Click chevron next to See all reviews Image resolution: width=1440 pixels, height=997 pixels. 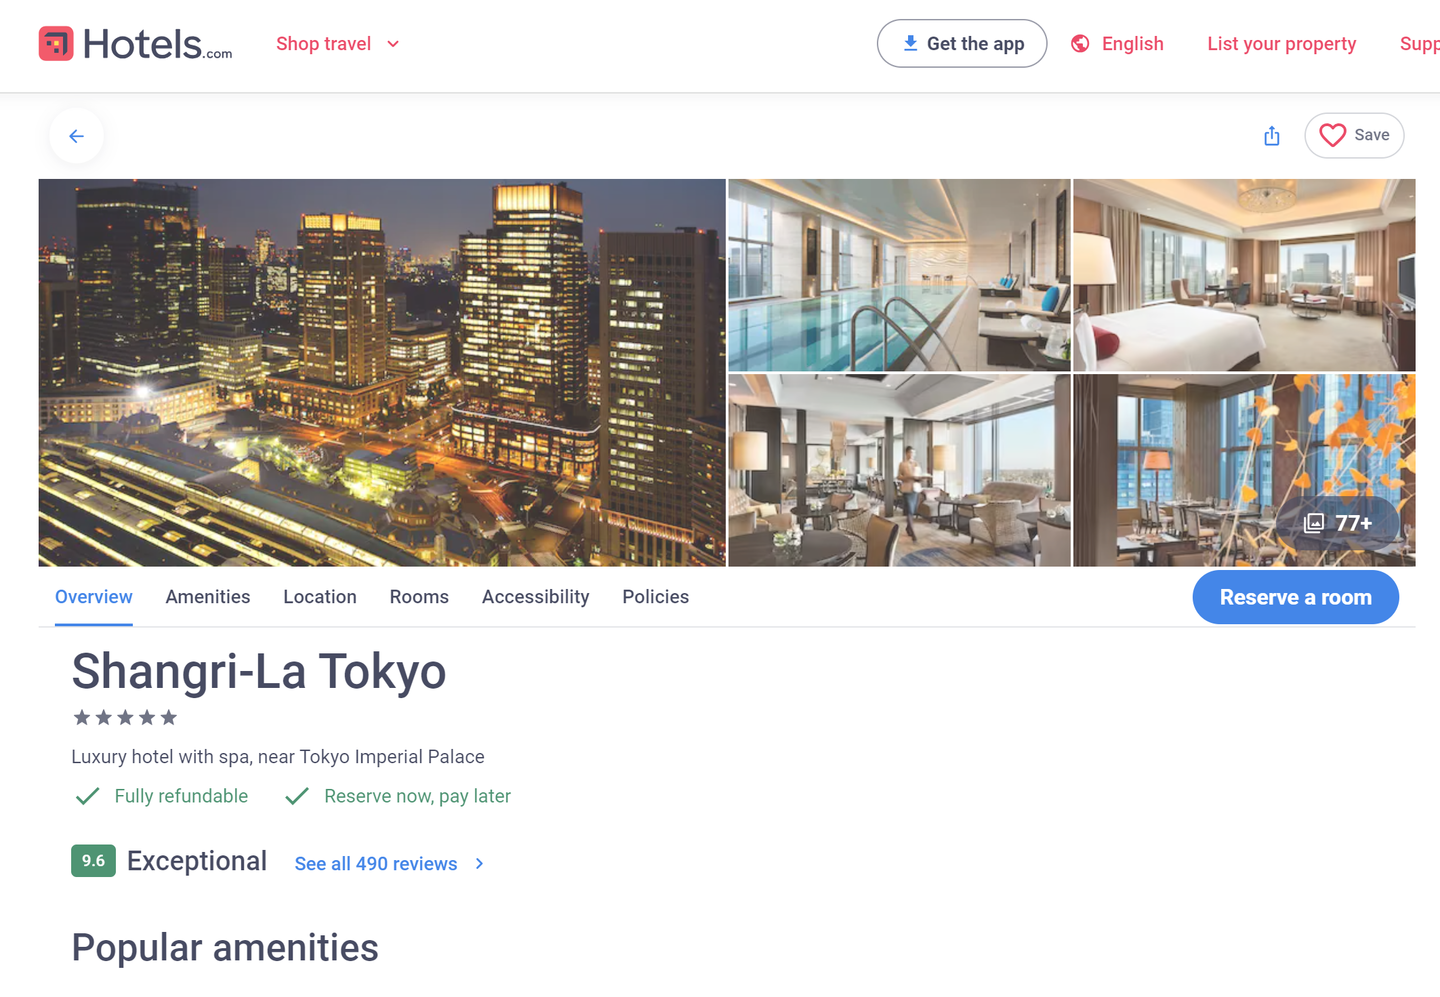coord(480,864)
